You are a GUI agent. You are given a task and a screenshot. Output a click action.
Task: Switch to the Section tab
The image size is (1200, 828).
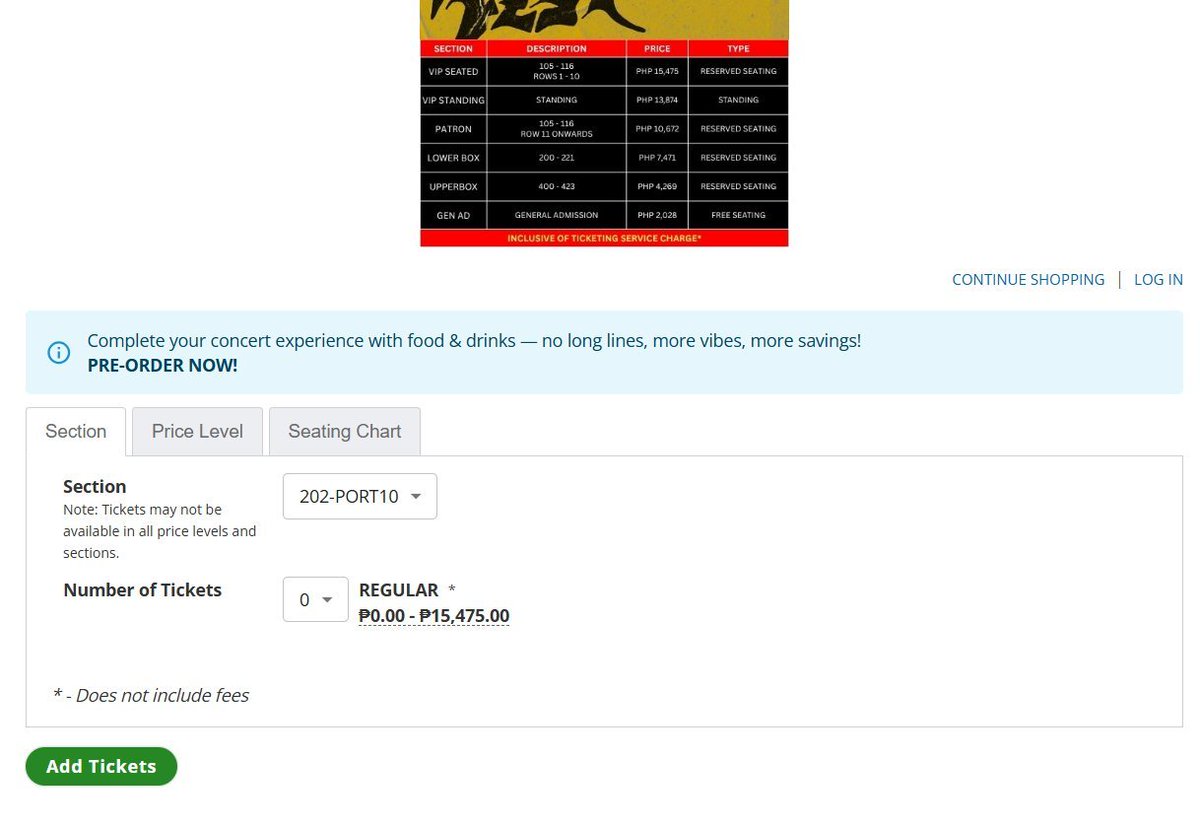pyautogui.click(x=76, y=431)
